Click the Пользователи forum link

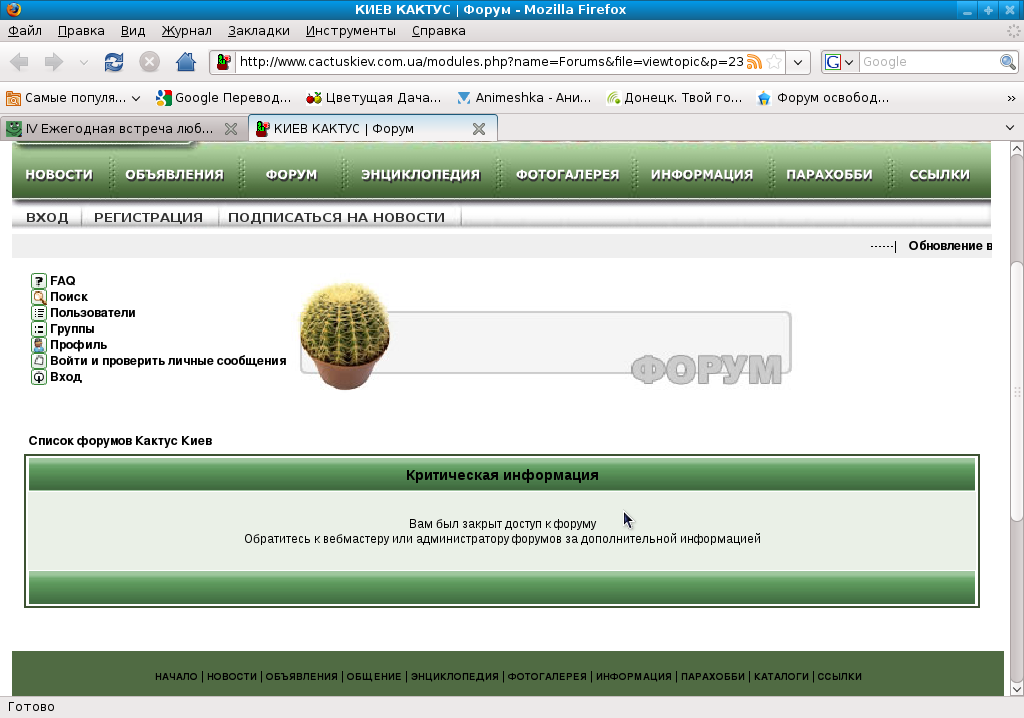pos(92,313)
